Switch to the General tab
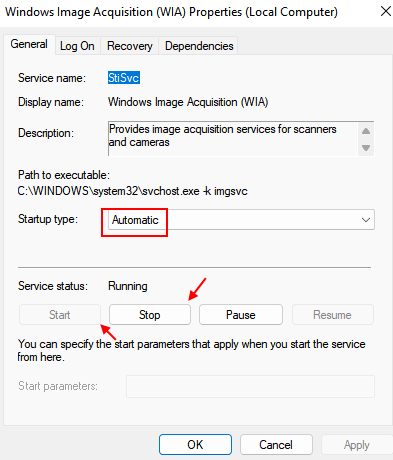Screen dimensions: 393x460 (29, 44)
